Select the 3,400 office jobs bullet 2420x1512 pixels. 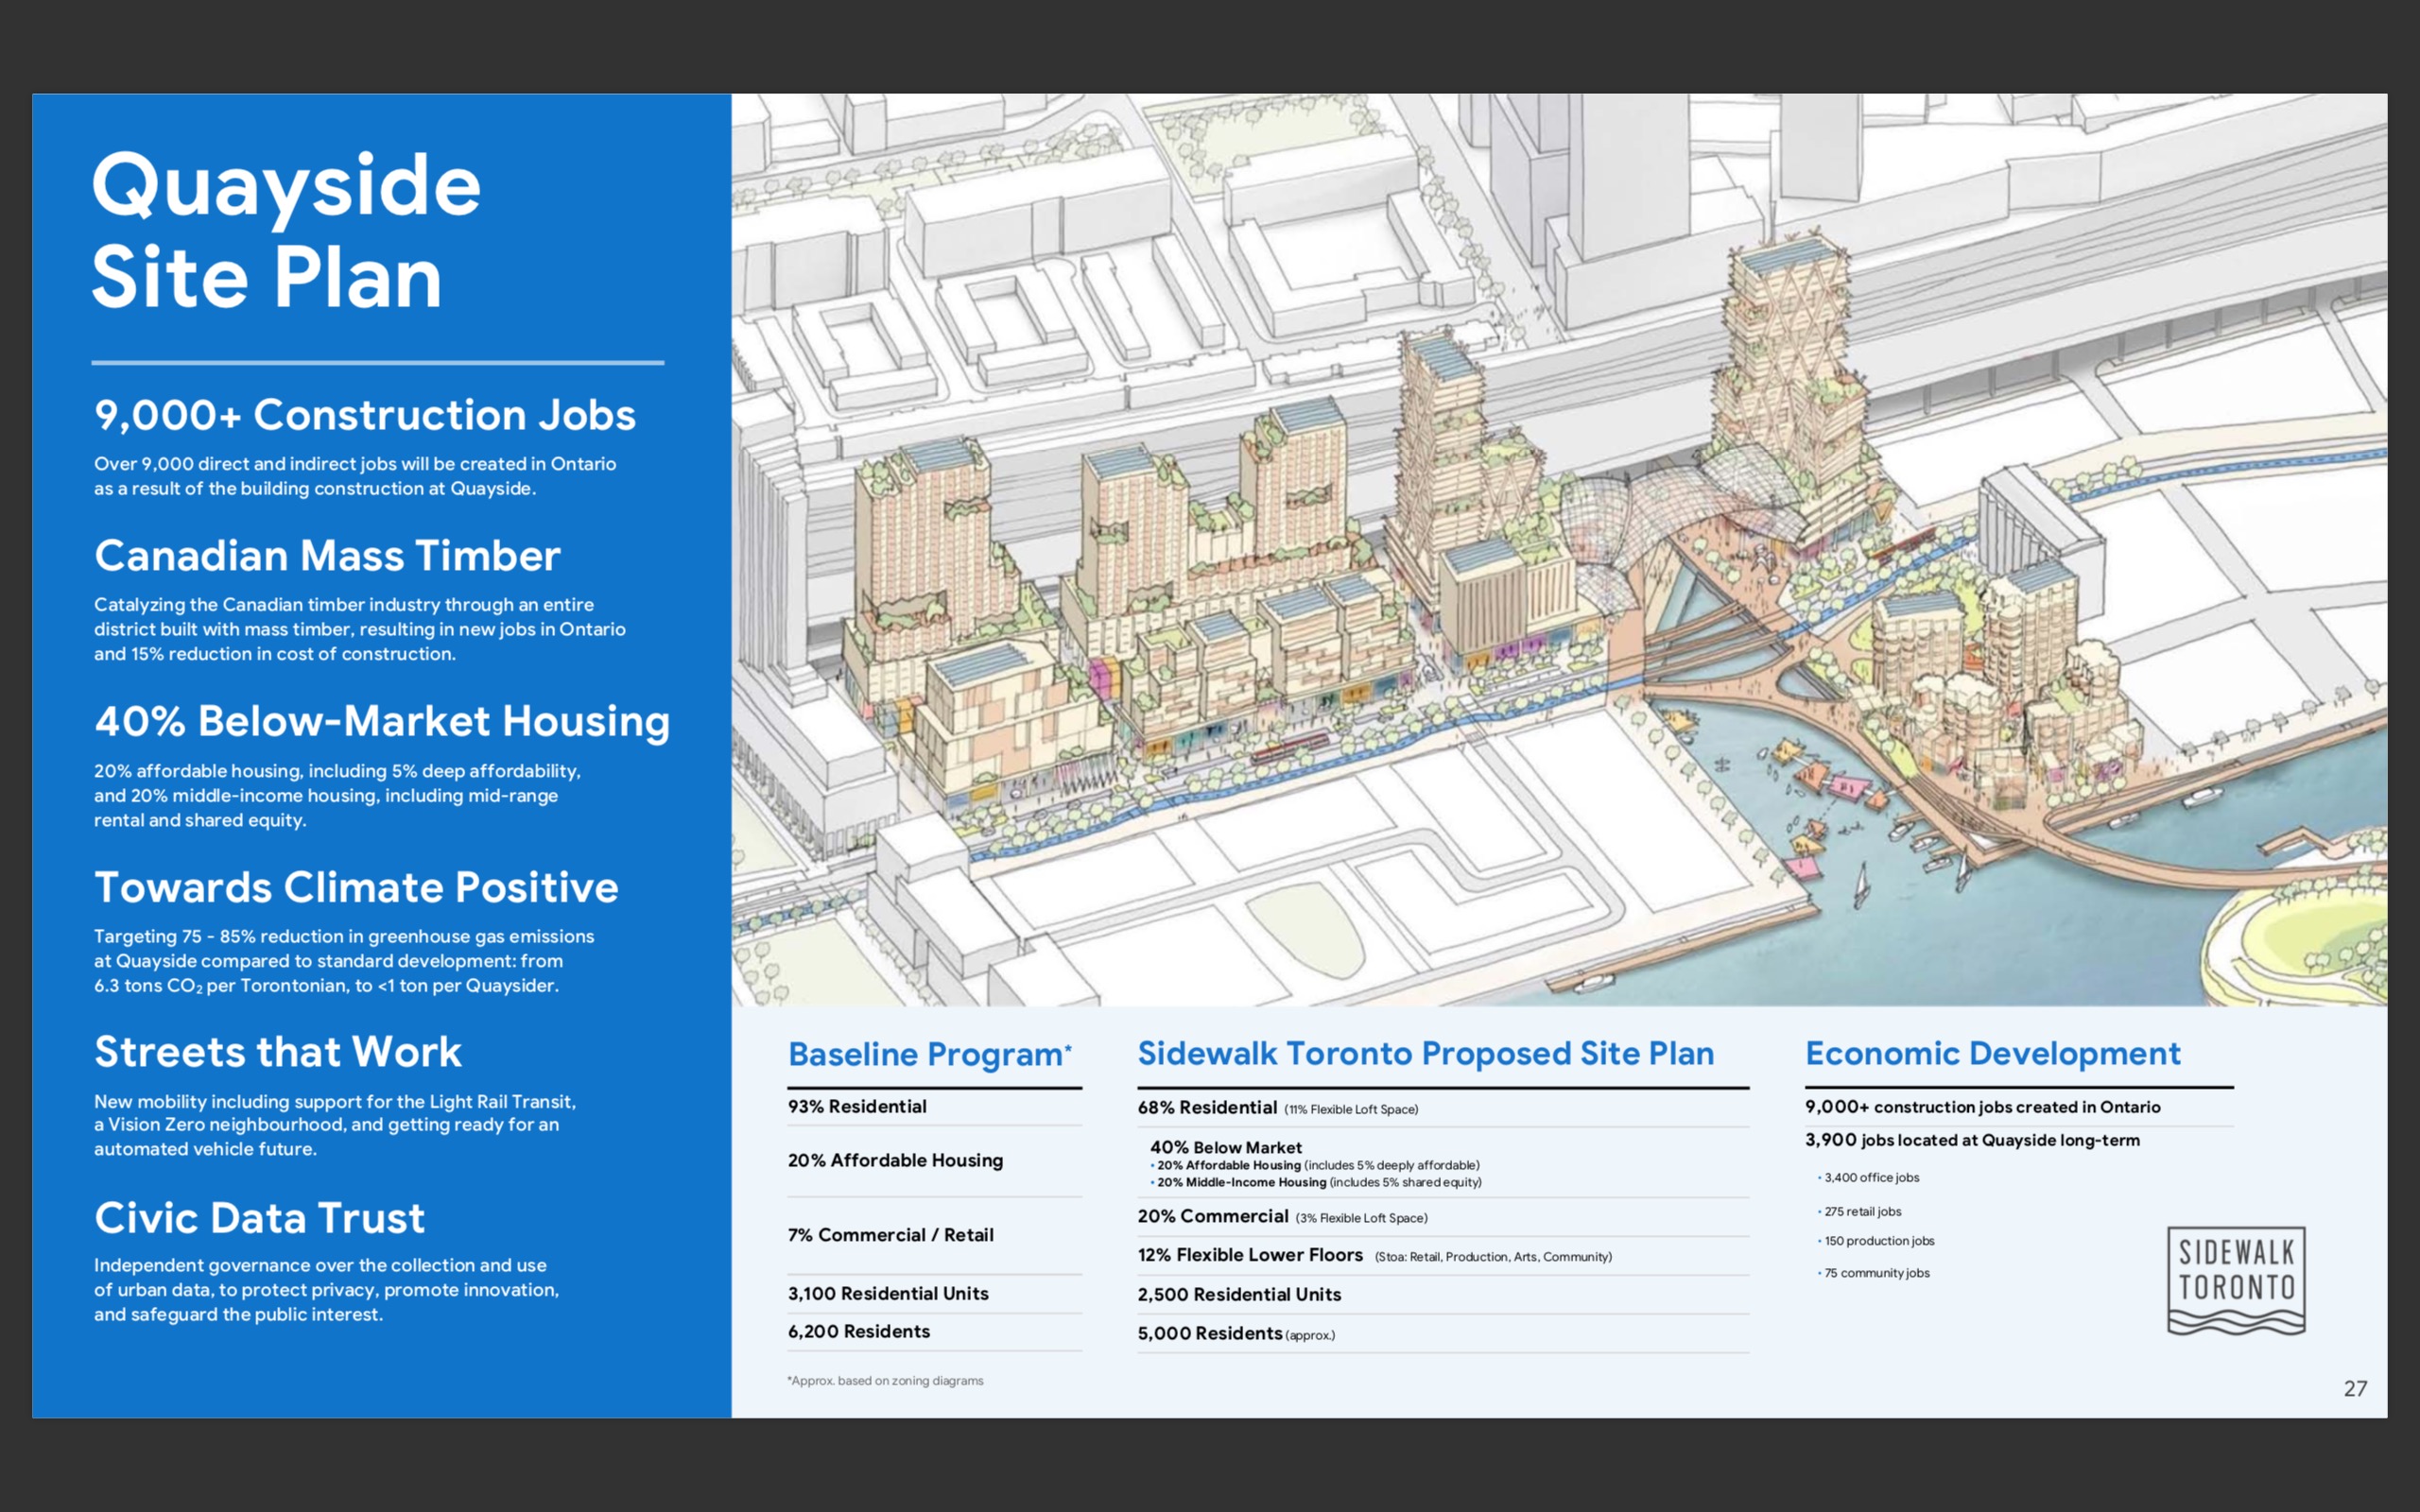pyautogui.click(x=1867, y=1177)
